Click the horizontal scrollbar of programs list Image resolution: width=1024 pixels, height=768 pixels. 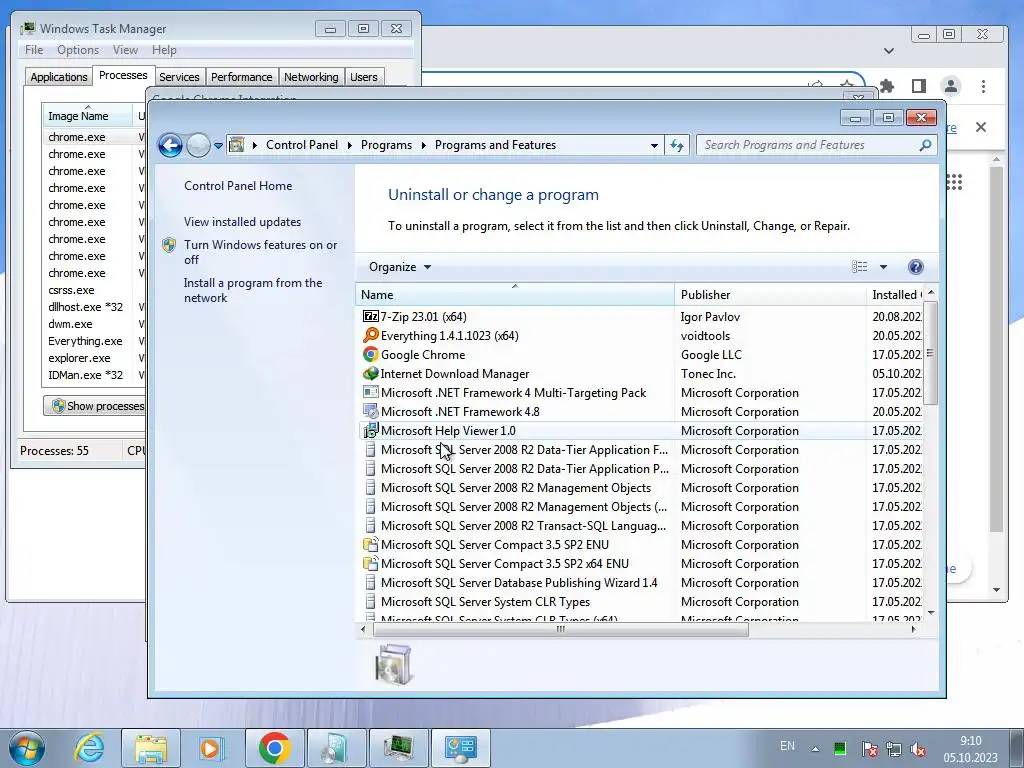click(560, 630)
